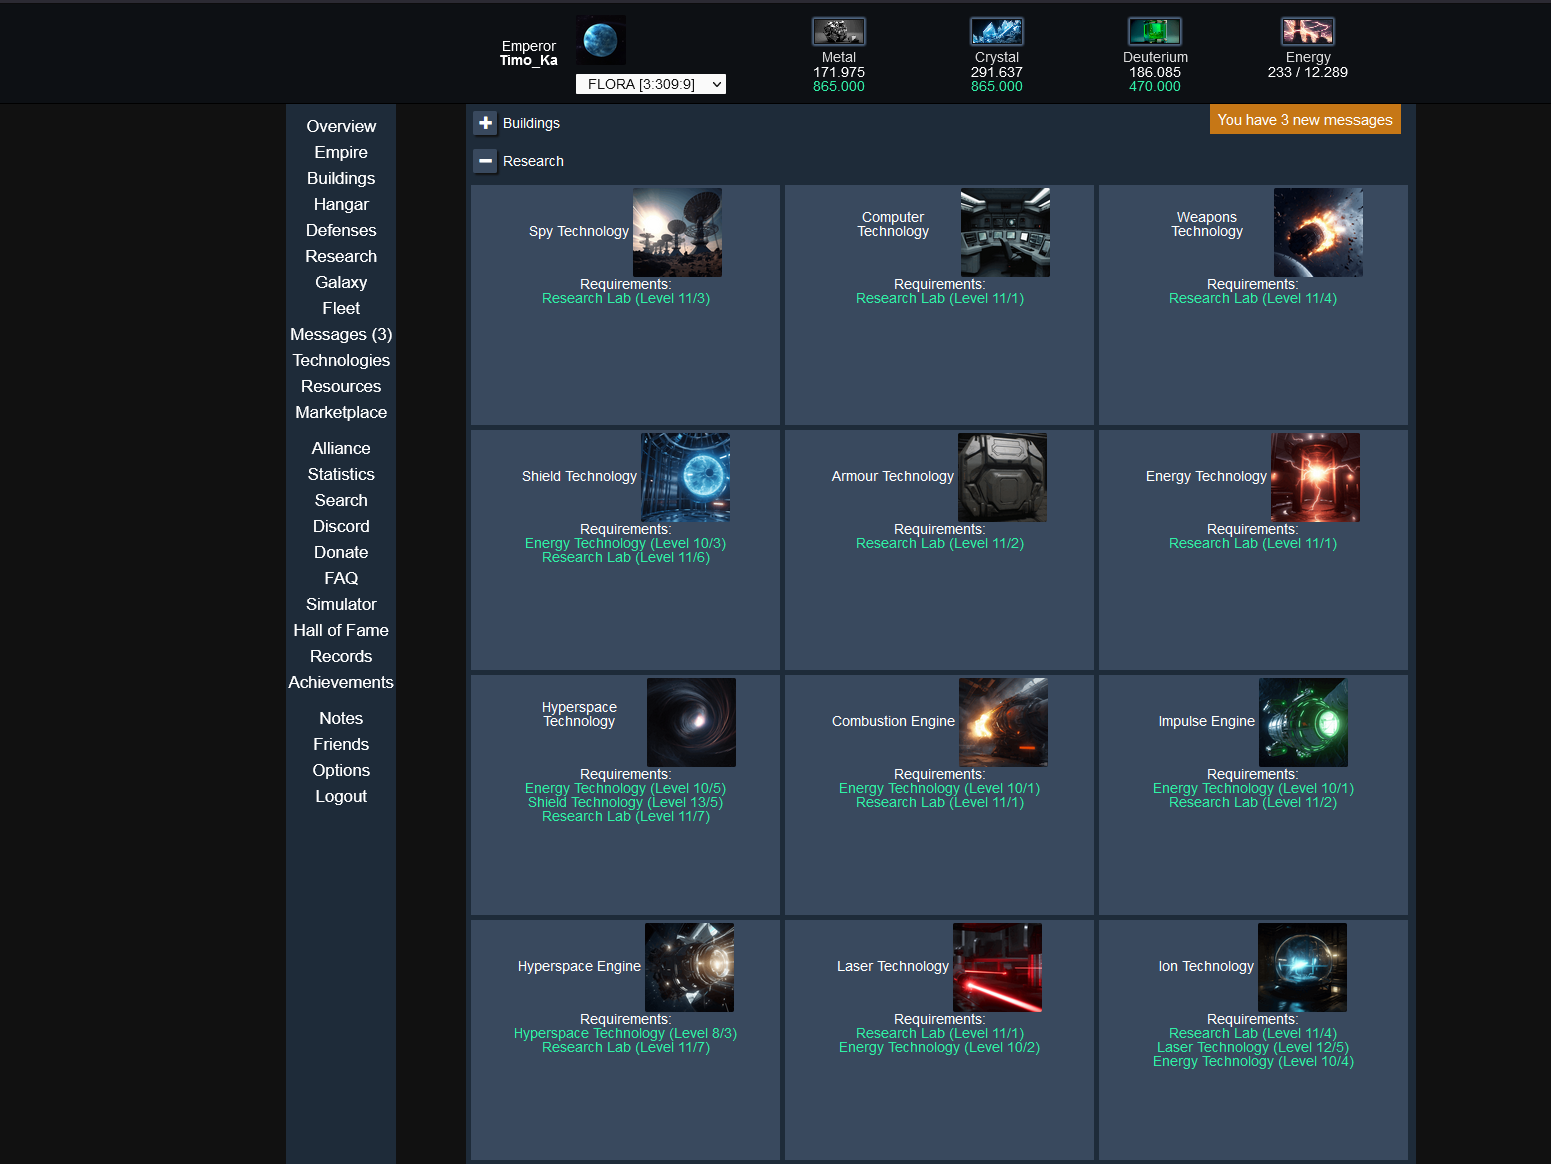Open Marketplace from the sidebar

[x=341, y=412]
